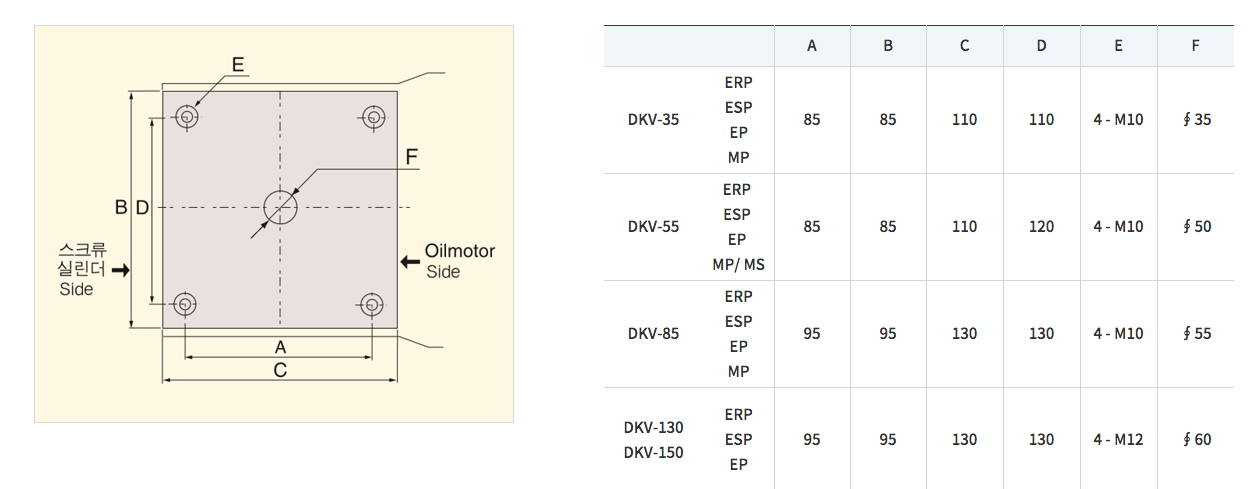
Task: Select the F label in the diagram
Action: point(411,157)
